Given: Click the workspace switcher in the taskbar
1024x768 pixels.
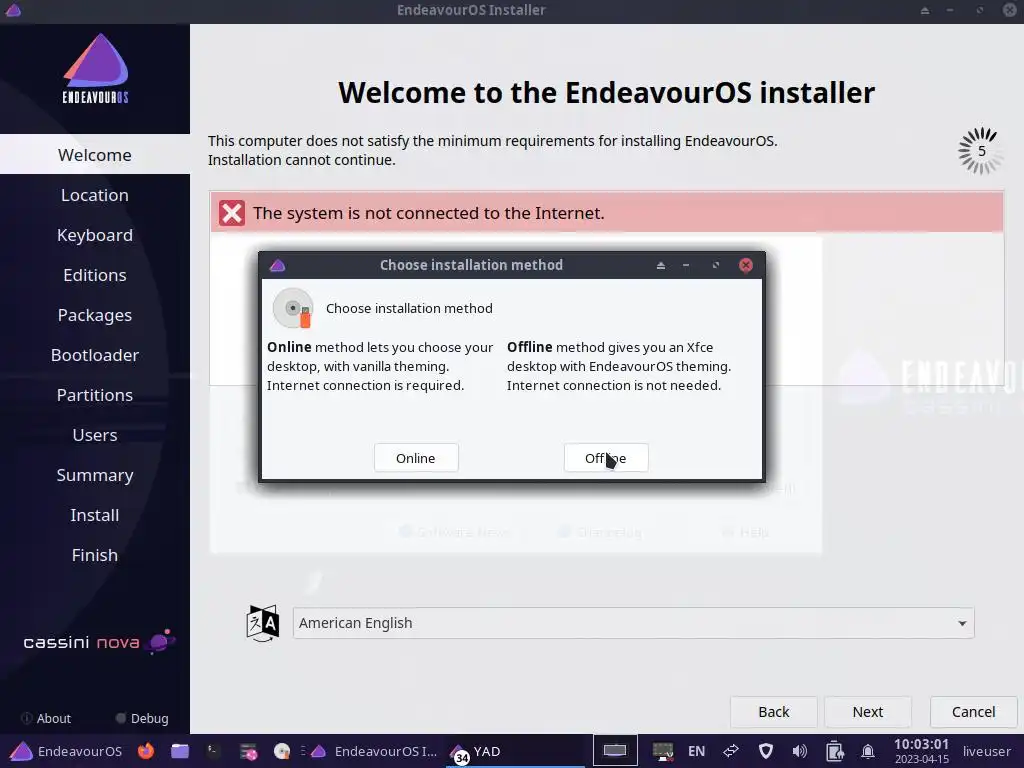Looking at the screenshot, I should 615,751.
